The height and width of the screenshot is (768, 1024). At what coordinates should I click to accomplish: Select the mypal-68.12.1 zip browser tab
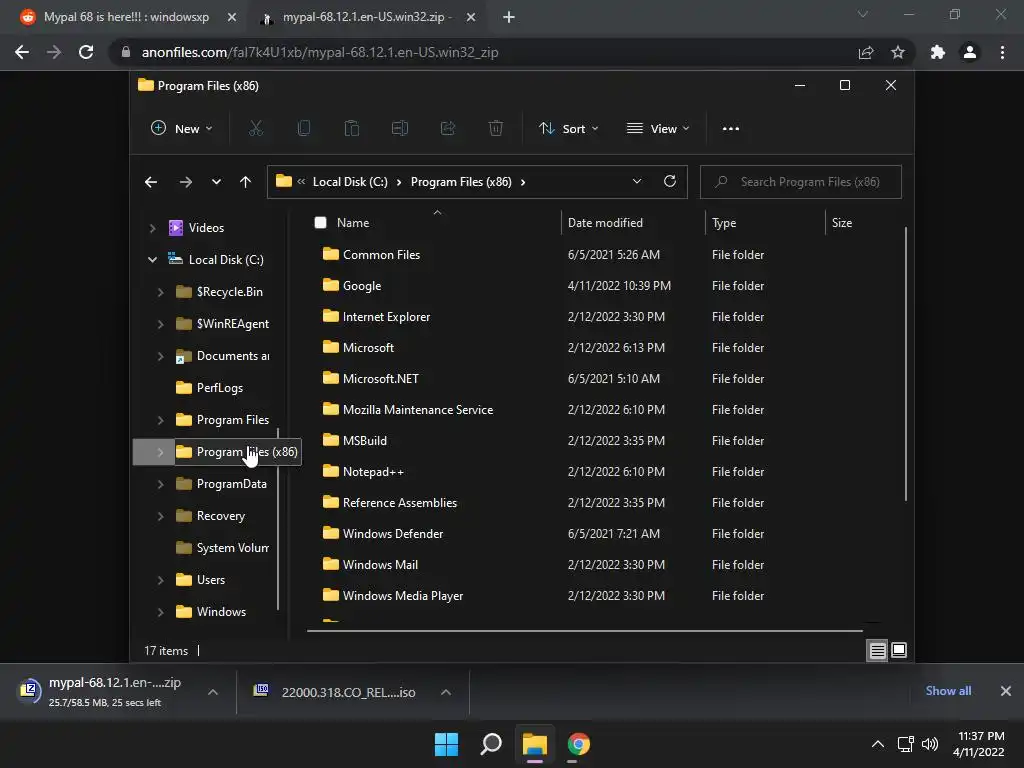pyautogui.click(x=367, y=17)
